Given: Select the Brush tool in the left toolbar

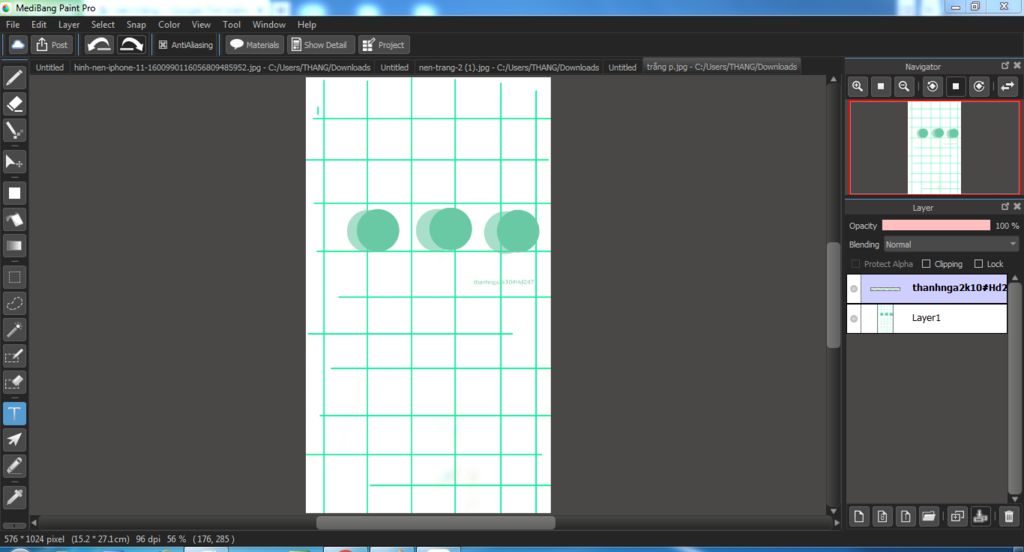Looking at the screenshot, I should click(14, 78).
